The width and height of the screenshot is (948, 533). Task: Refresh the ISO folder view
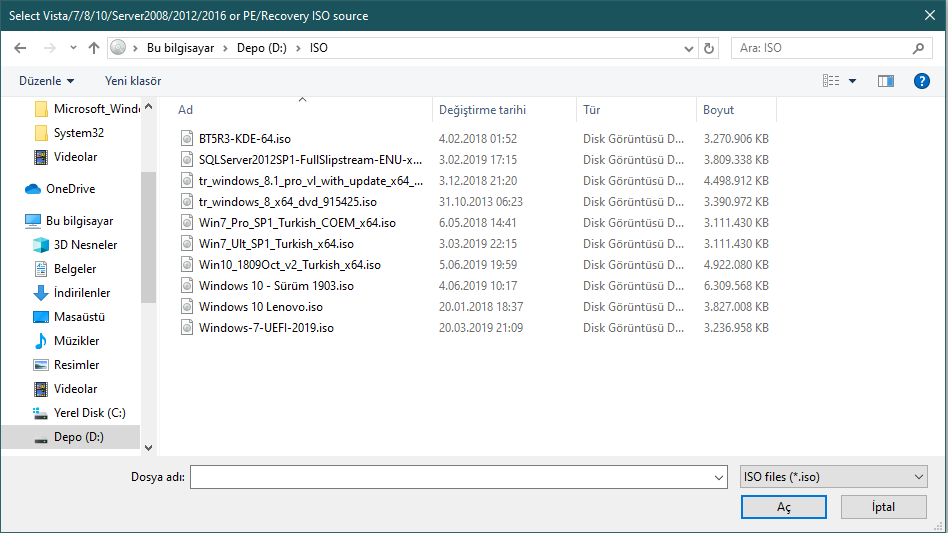[709, 48]
